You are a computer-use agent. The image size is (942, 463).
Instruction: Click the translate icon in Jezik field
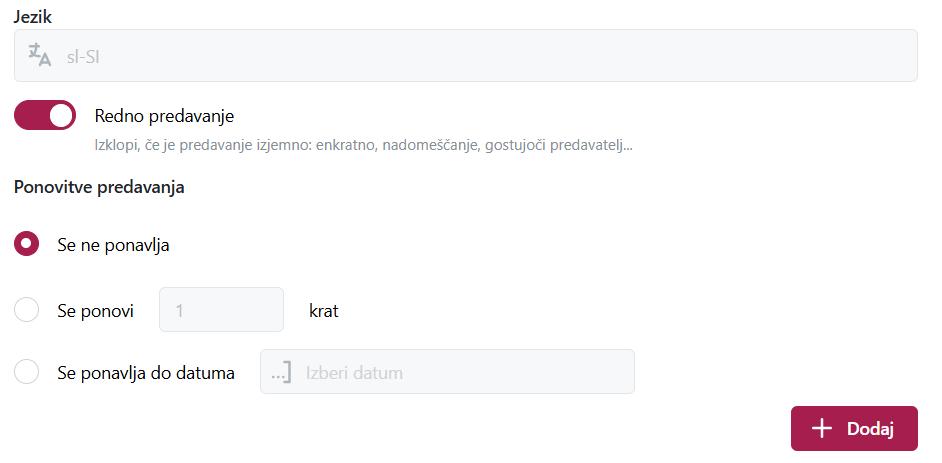click(40, 55)
